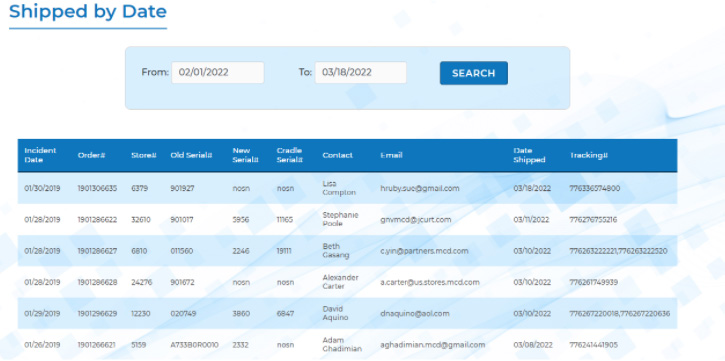Click incident date 01/29/2019
This screenshot has width=725, height=361.
point(42,313)
